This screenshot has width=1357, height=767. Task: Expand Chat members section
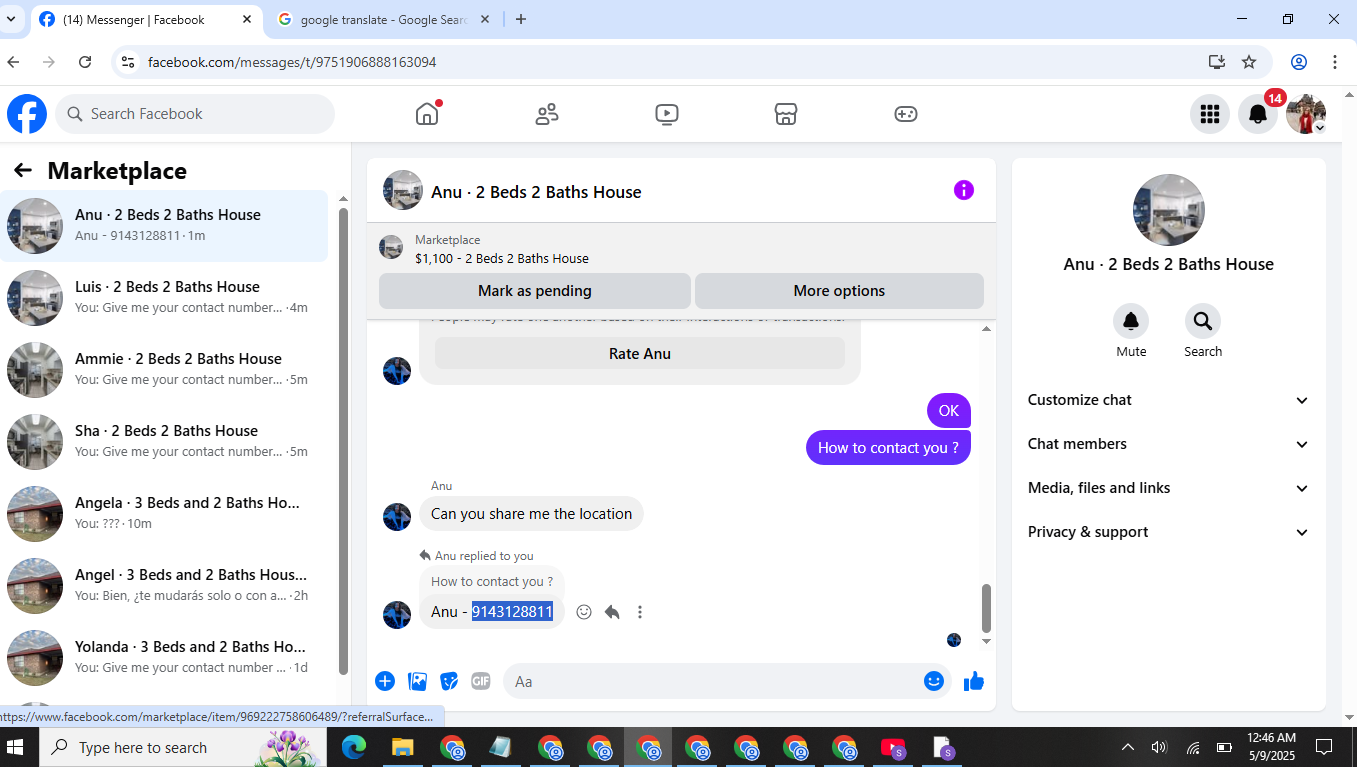tap(1169, 444)
